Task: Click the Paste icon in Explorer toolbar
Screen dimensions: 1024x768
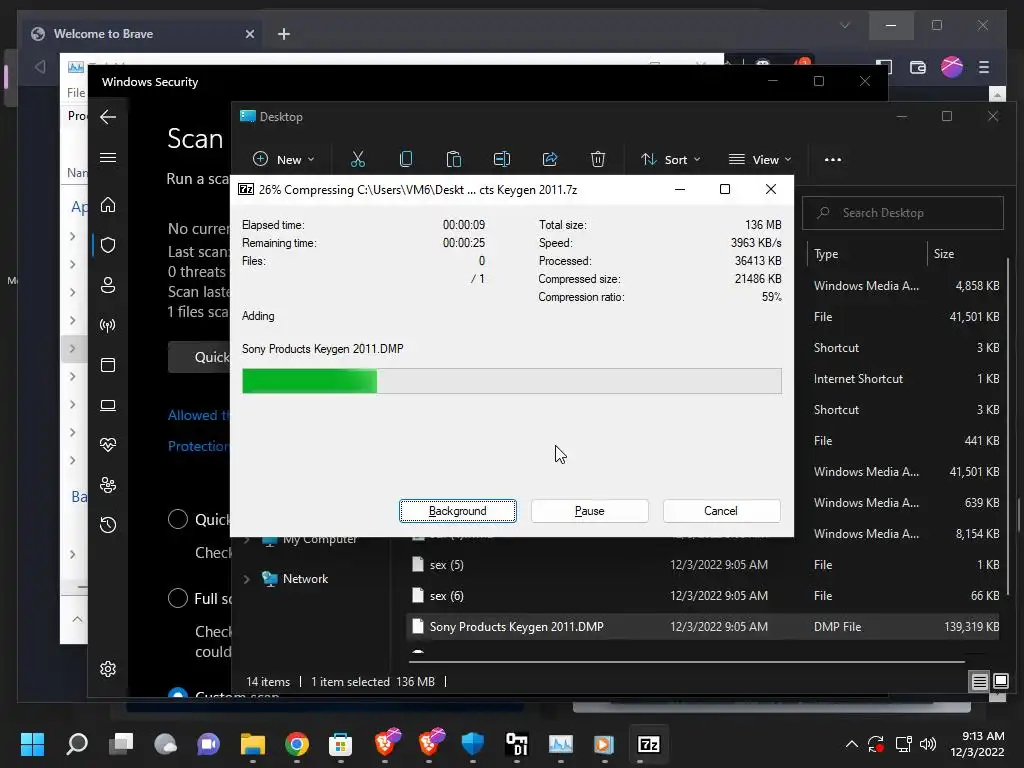Action: point(453,159)
